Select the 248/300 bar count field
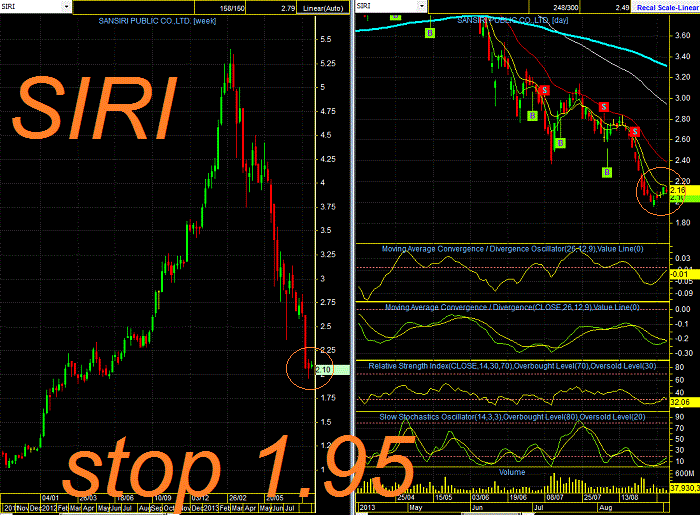This screenshot has height=515, width=700. pos(554,7)
